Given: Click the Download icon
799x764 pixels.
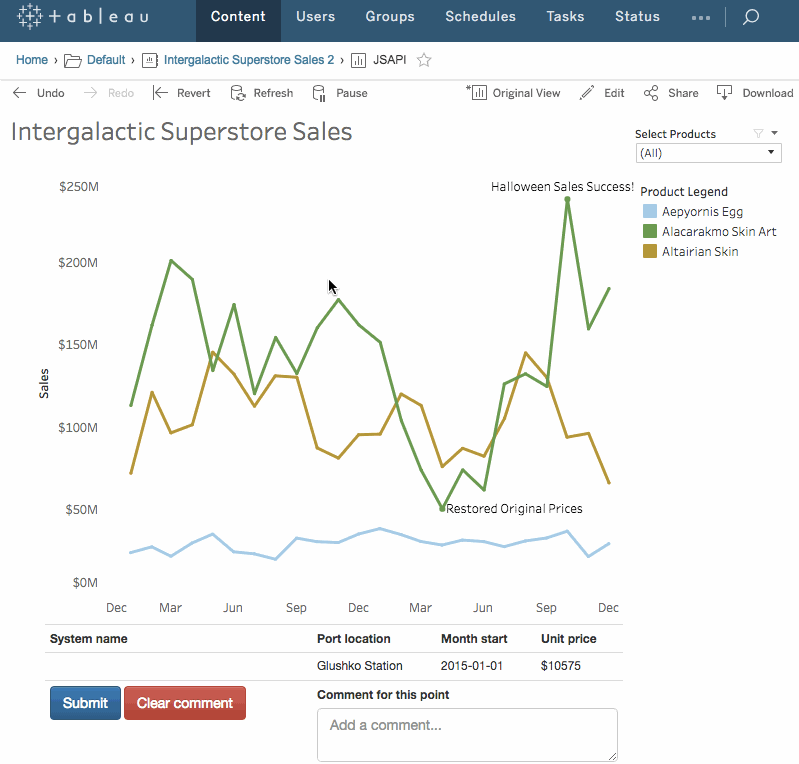Looking at the screenshot, I should click(724, 93).
